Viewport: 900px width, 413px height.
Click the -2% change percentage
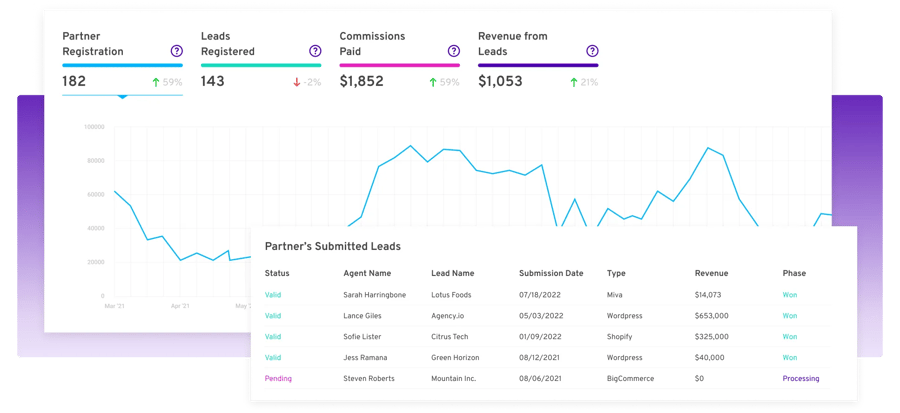coord(312,83)
